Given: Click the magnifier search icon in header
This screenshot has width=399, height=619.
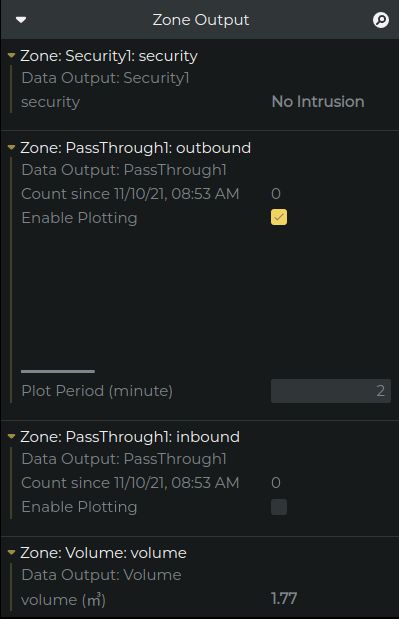Looking at the screenshot, I should pos(381,20).
